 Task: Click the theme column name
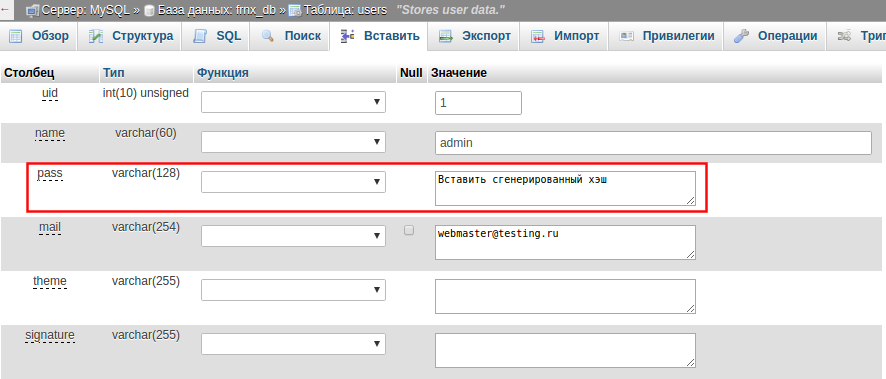[50, 281]
